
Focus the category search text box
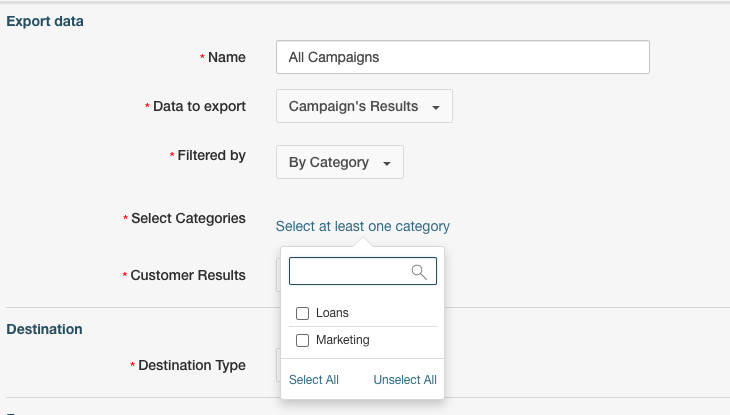tap(363, 271)
